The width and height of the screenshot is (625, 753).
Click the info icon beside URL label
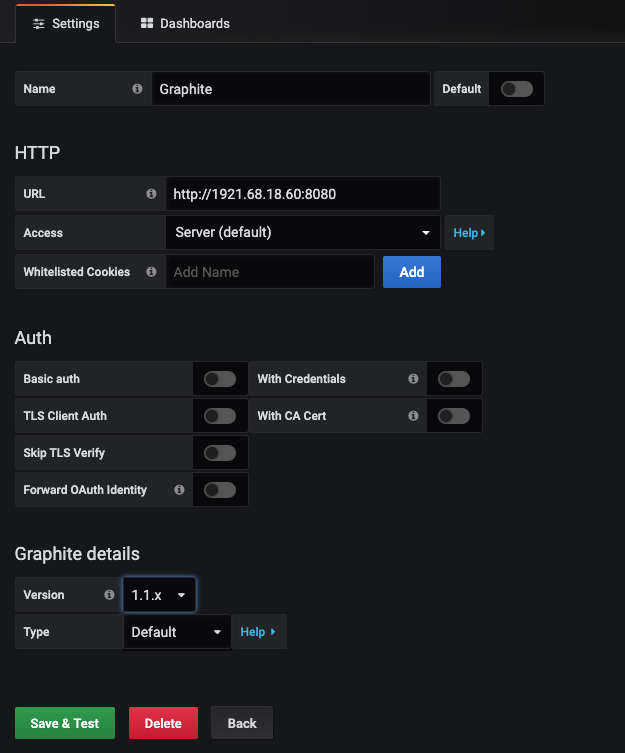pos(151,194)
